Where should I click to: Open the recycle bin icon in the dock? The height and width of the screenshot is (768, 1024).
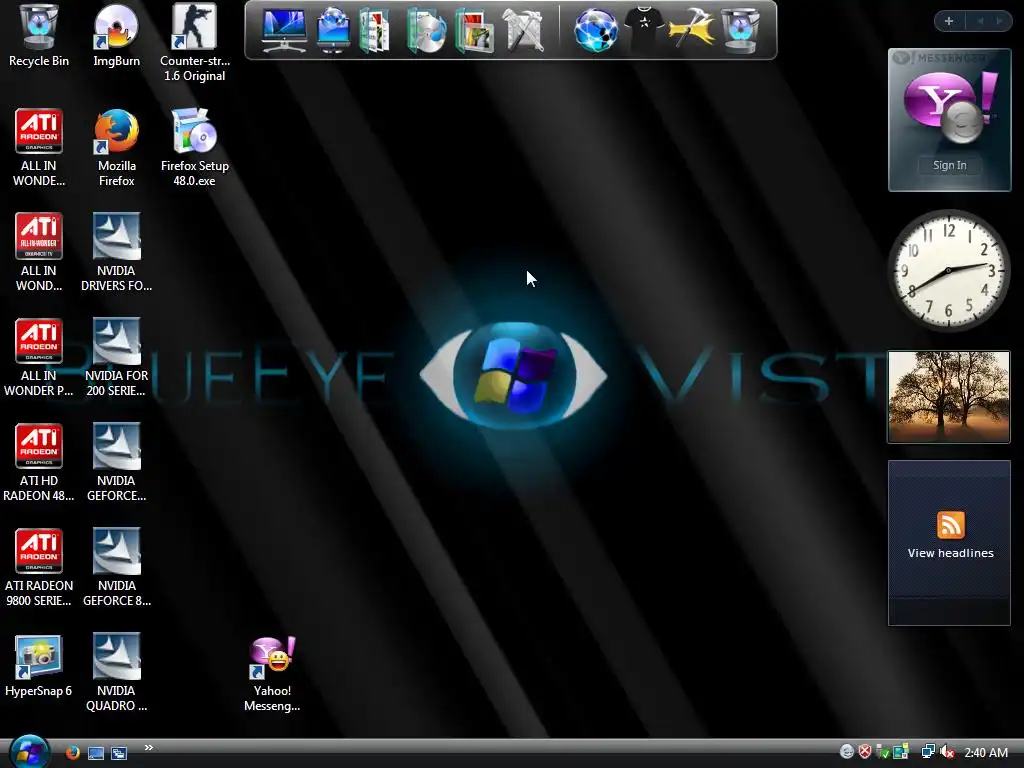(x=739, y=30)
